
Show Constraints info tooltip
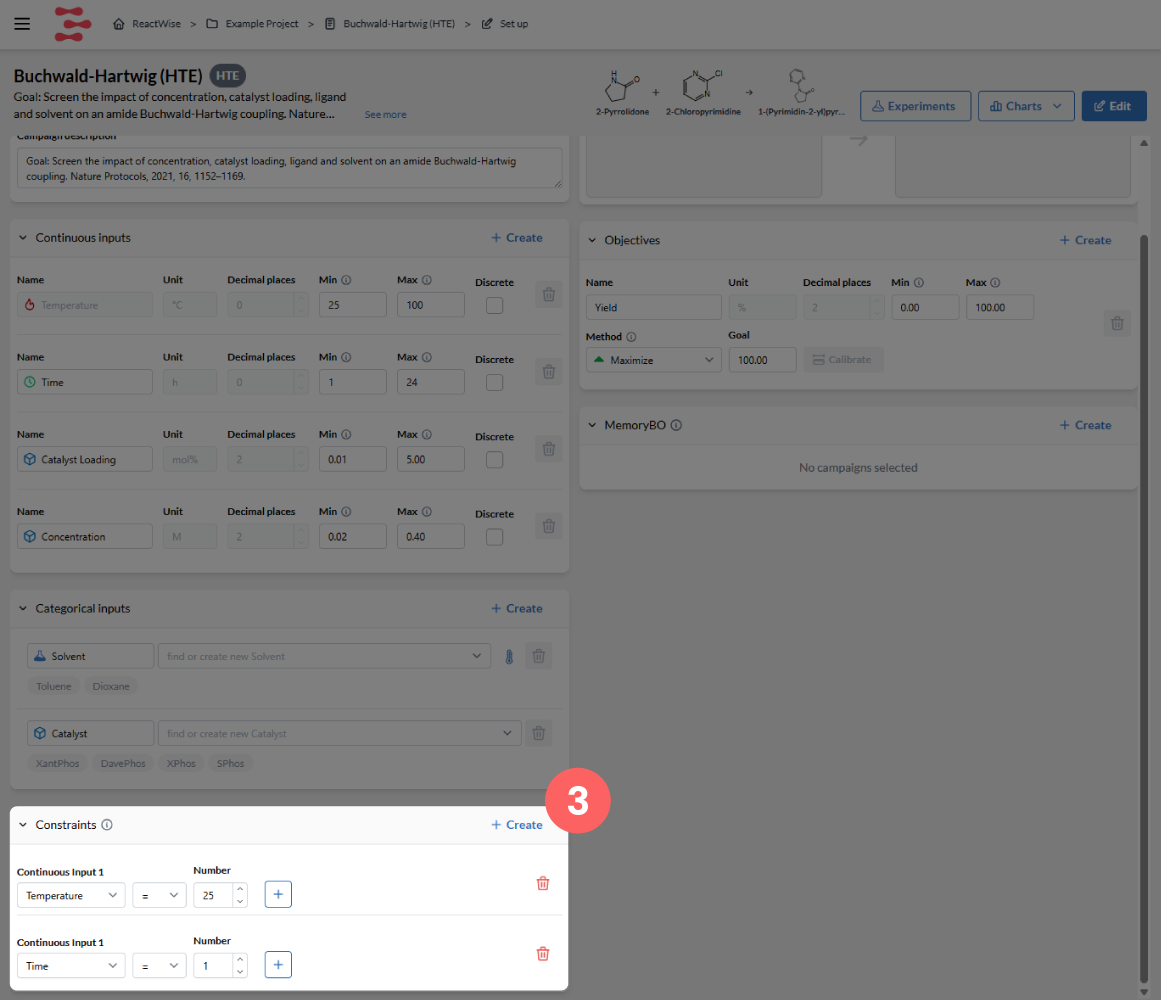[107, 825]
